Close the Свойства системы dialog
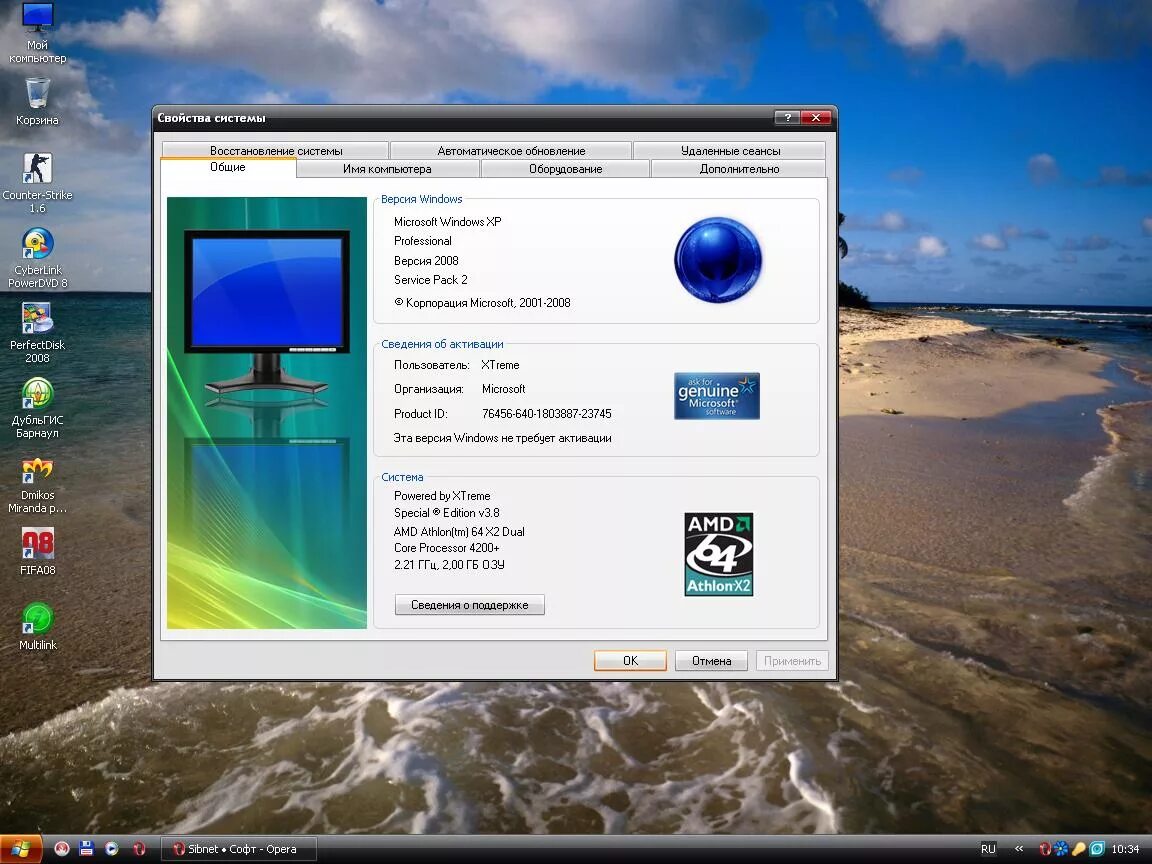 pos(816,118)
